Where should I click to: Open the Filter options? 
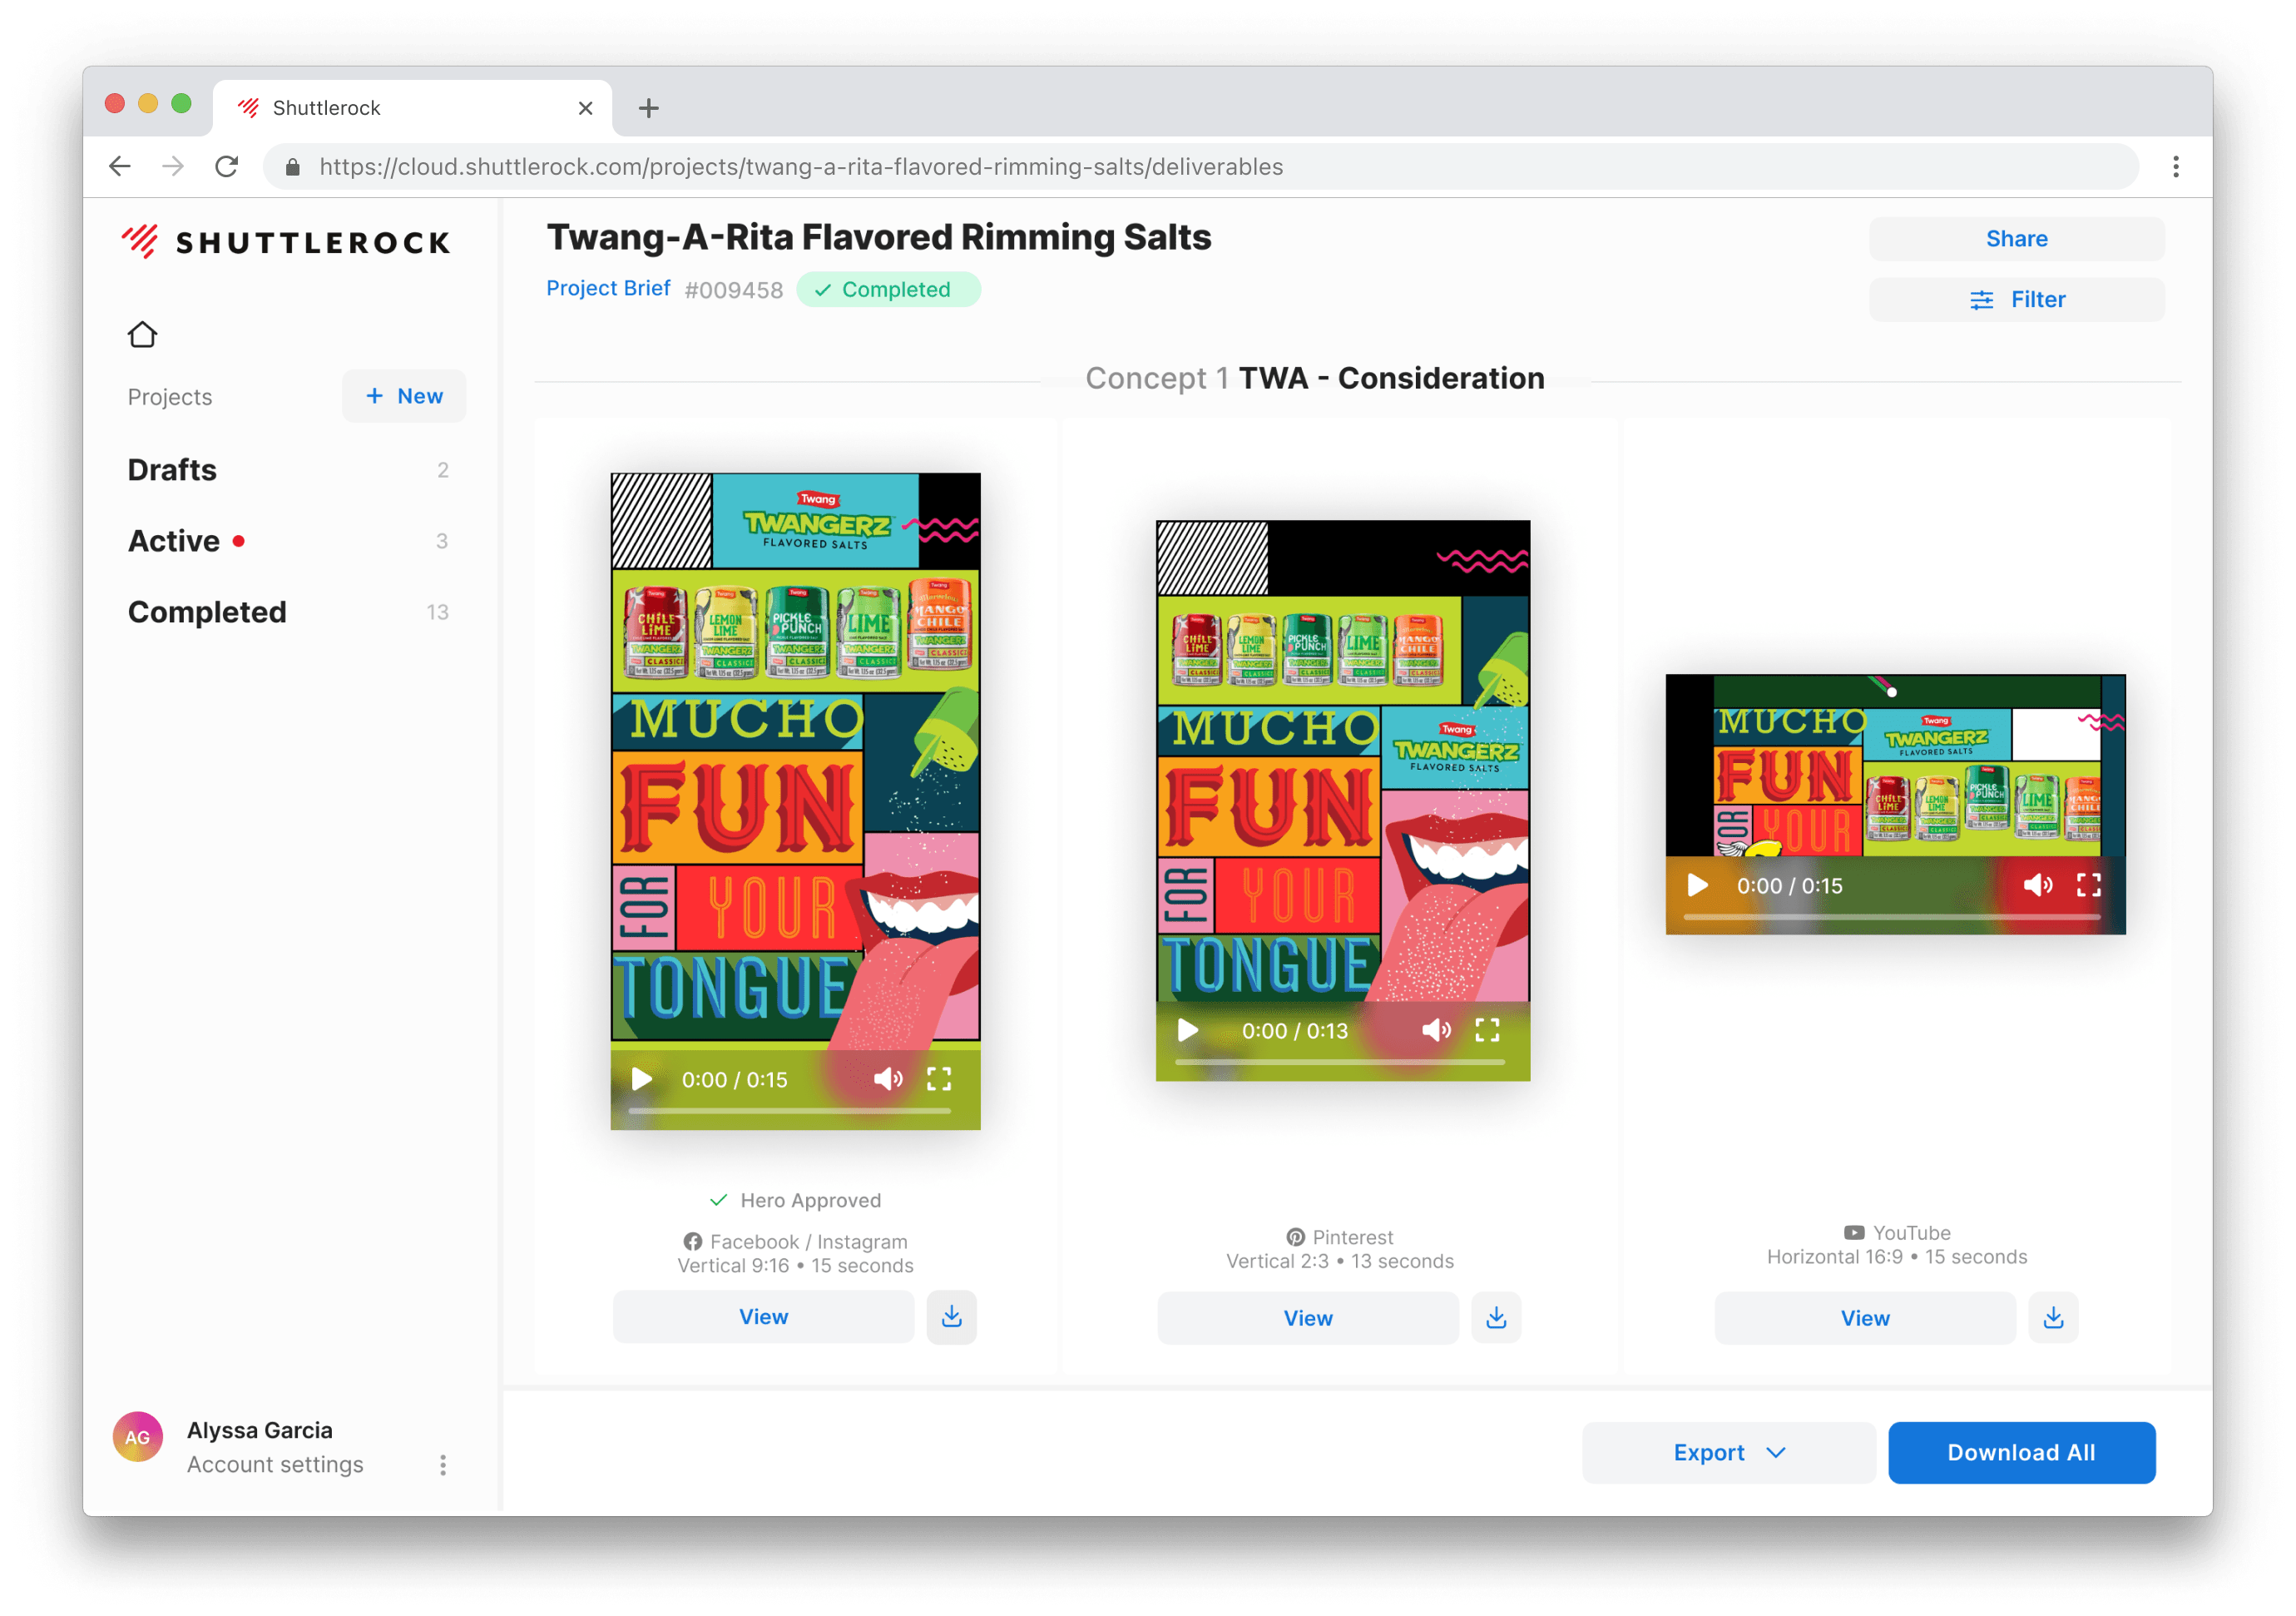tap(2017, 300)
